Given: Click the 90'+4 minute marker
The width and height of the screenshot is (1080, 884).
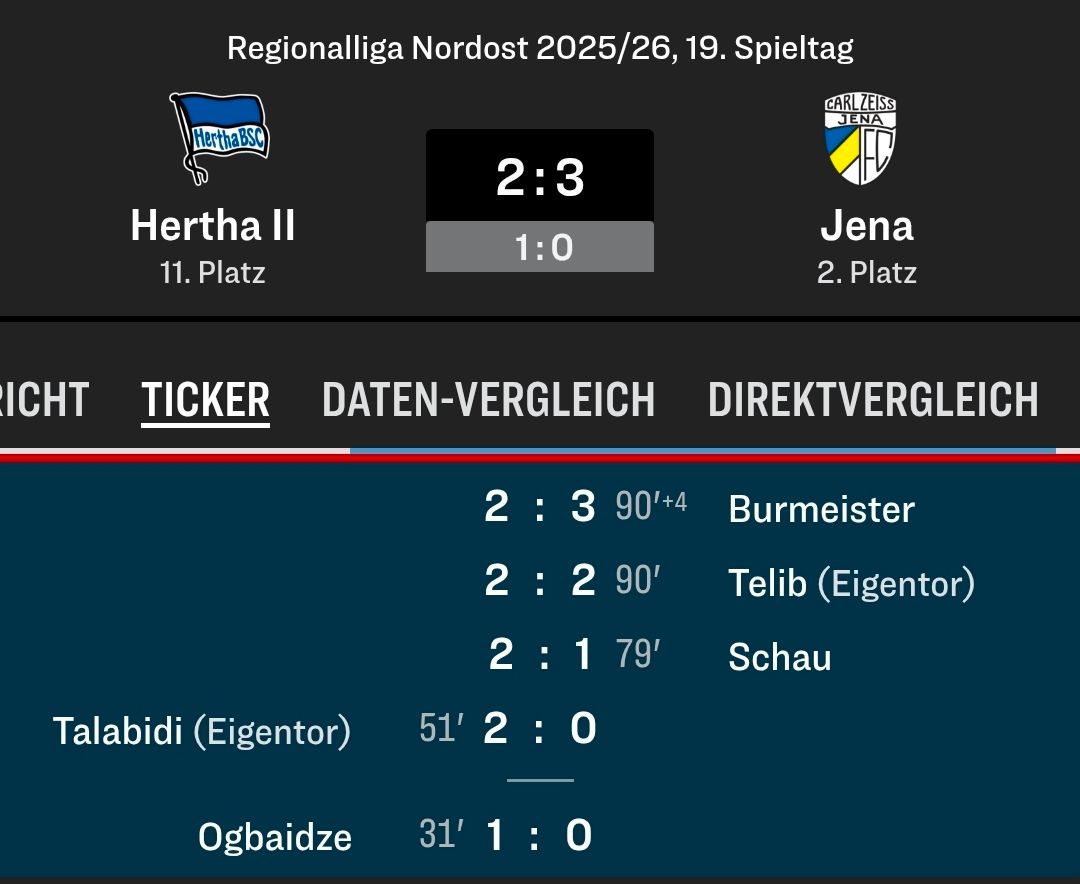Looking at the screenshot, I should pos(650,507).
